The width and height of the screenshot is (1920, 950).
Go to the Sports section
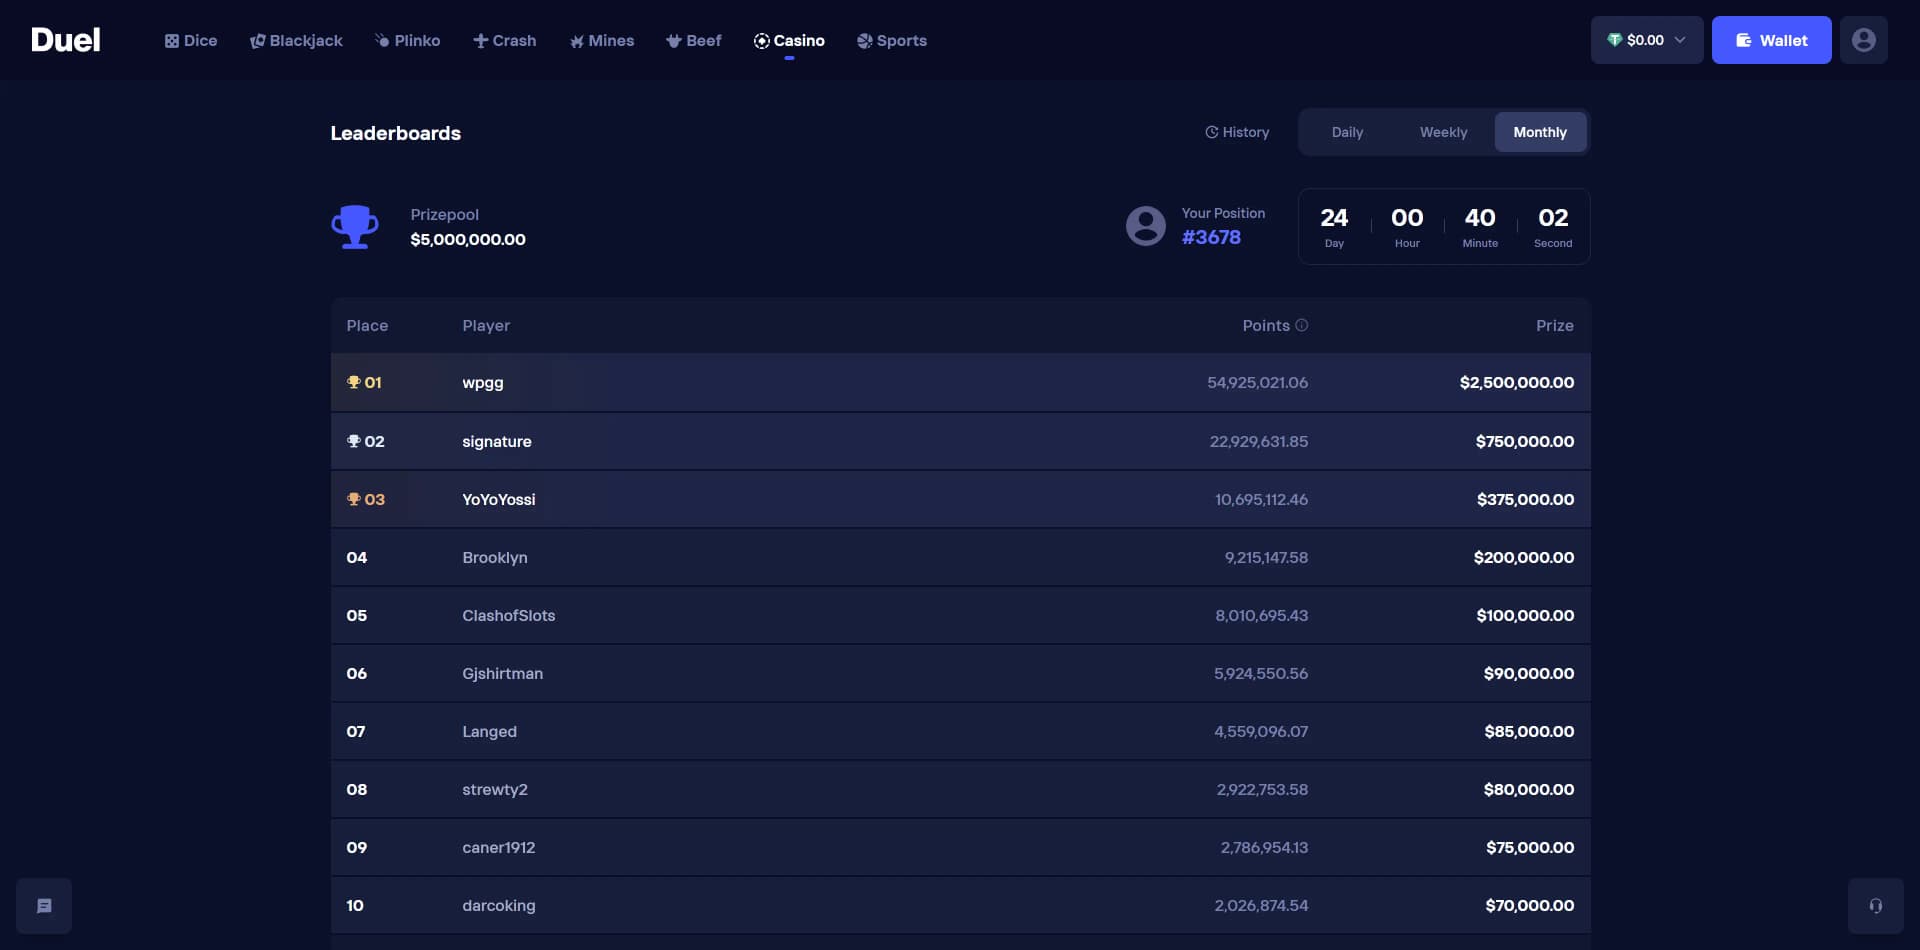[892, 40]
